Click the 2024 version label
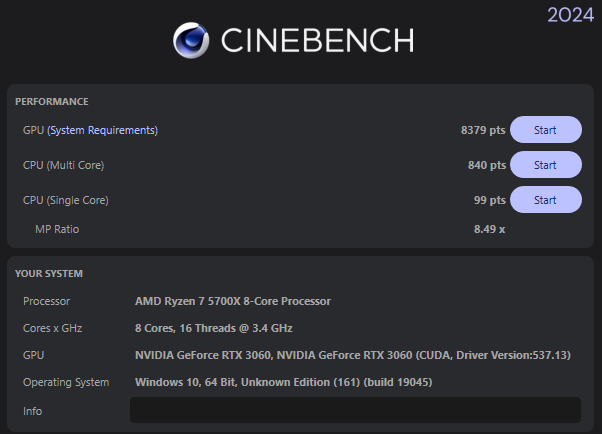The image size is (602, 434). click(571, 15)
